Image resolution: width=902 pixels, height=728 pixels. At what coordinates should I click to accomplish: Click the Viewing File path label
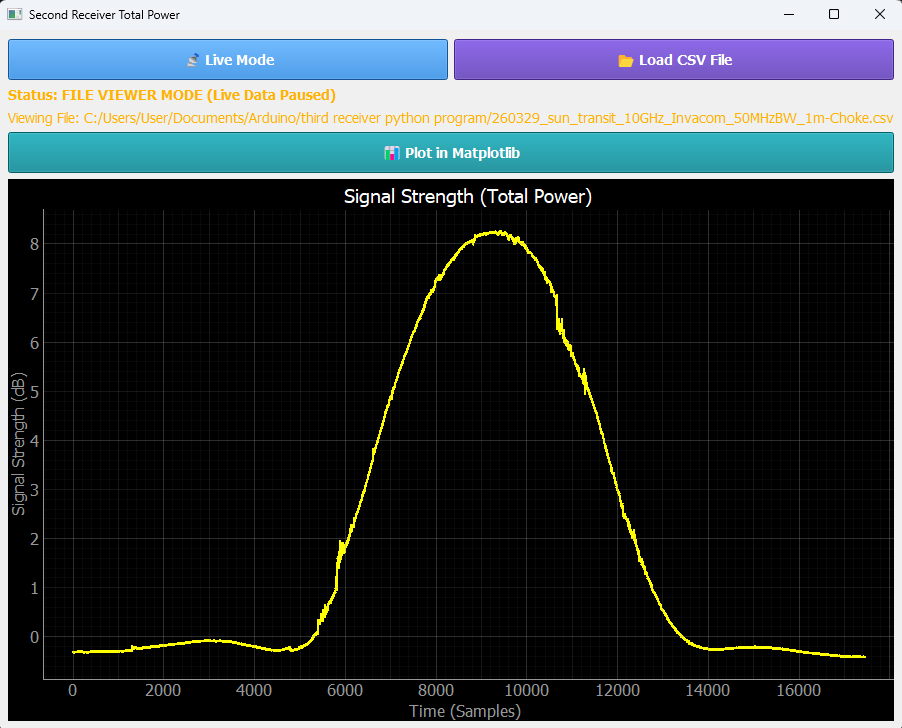pos(450,118)
